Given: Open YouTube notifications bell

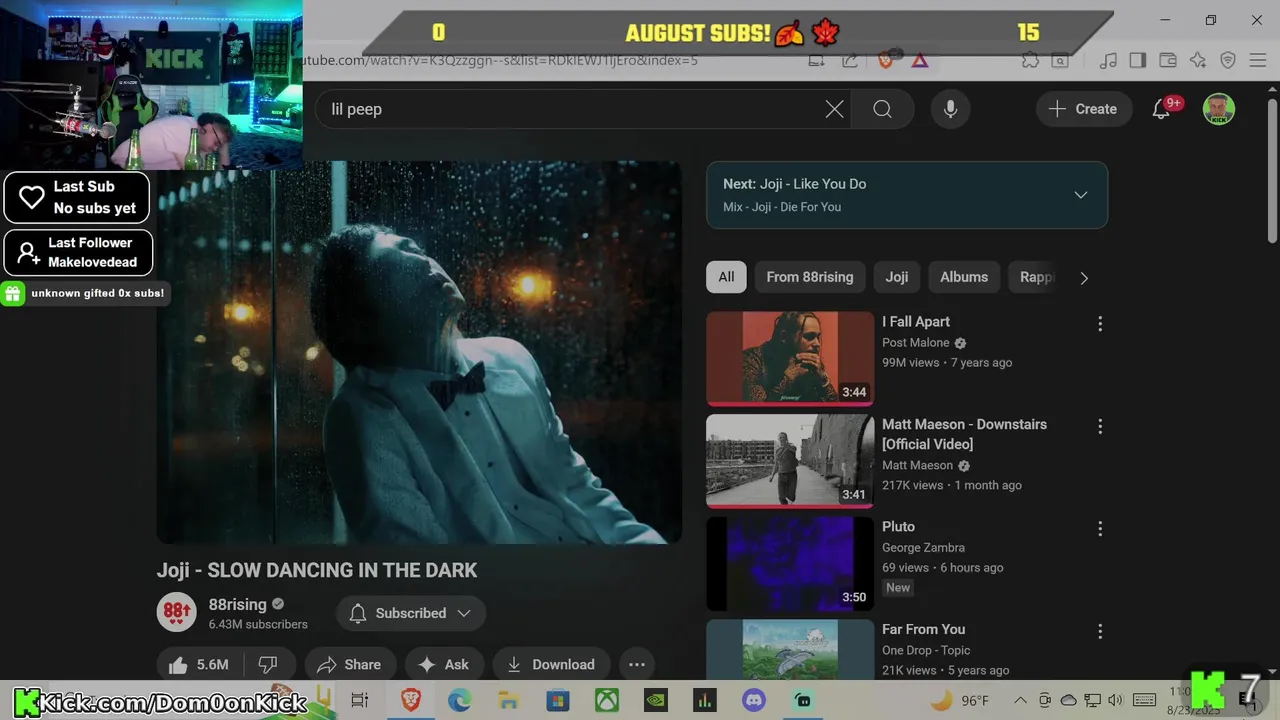Looking at the screenshot, I should pos(1161,109).
